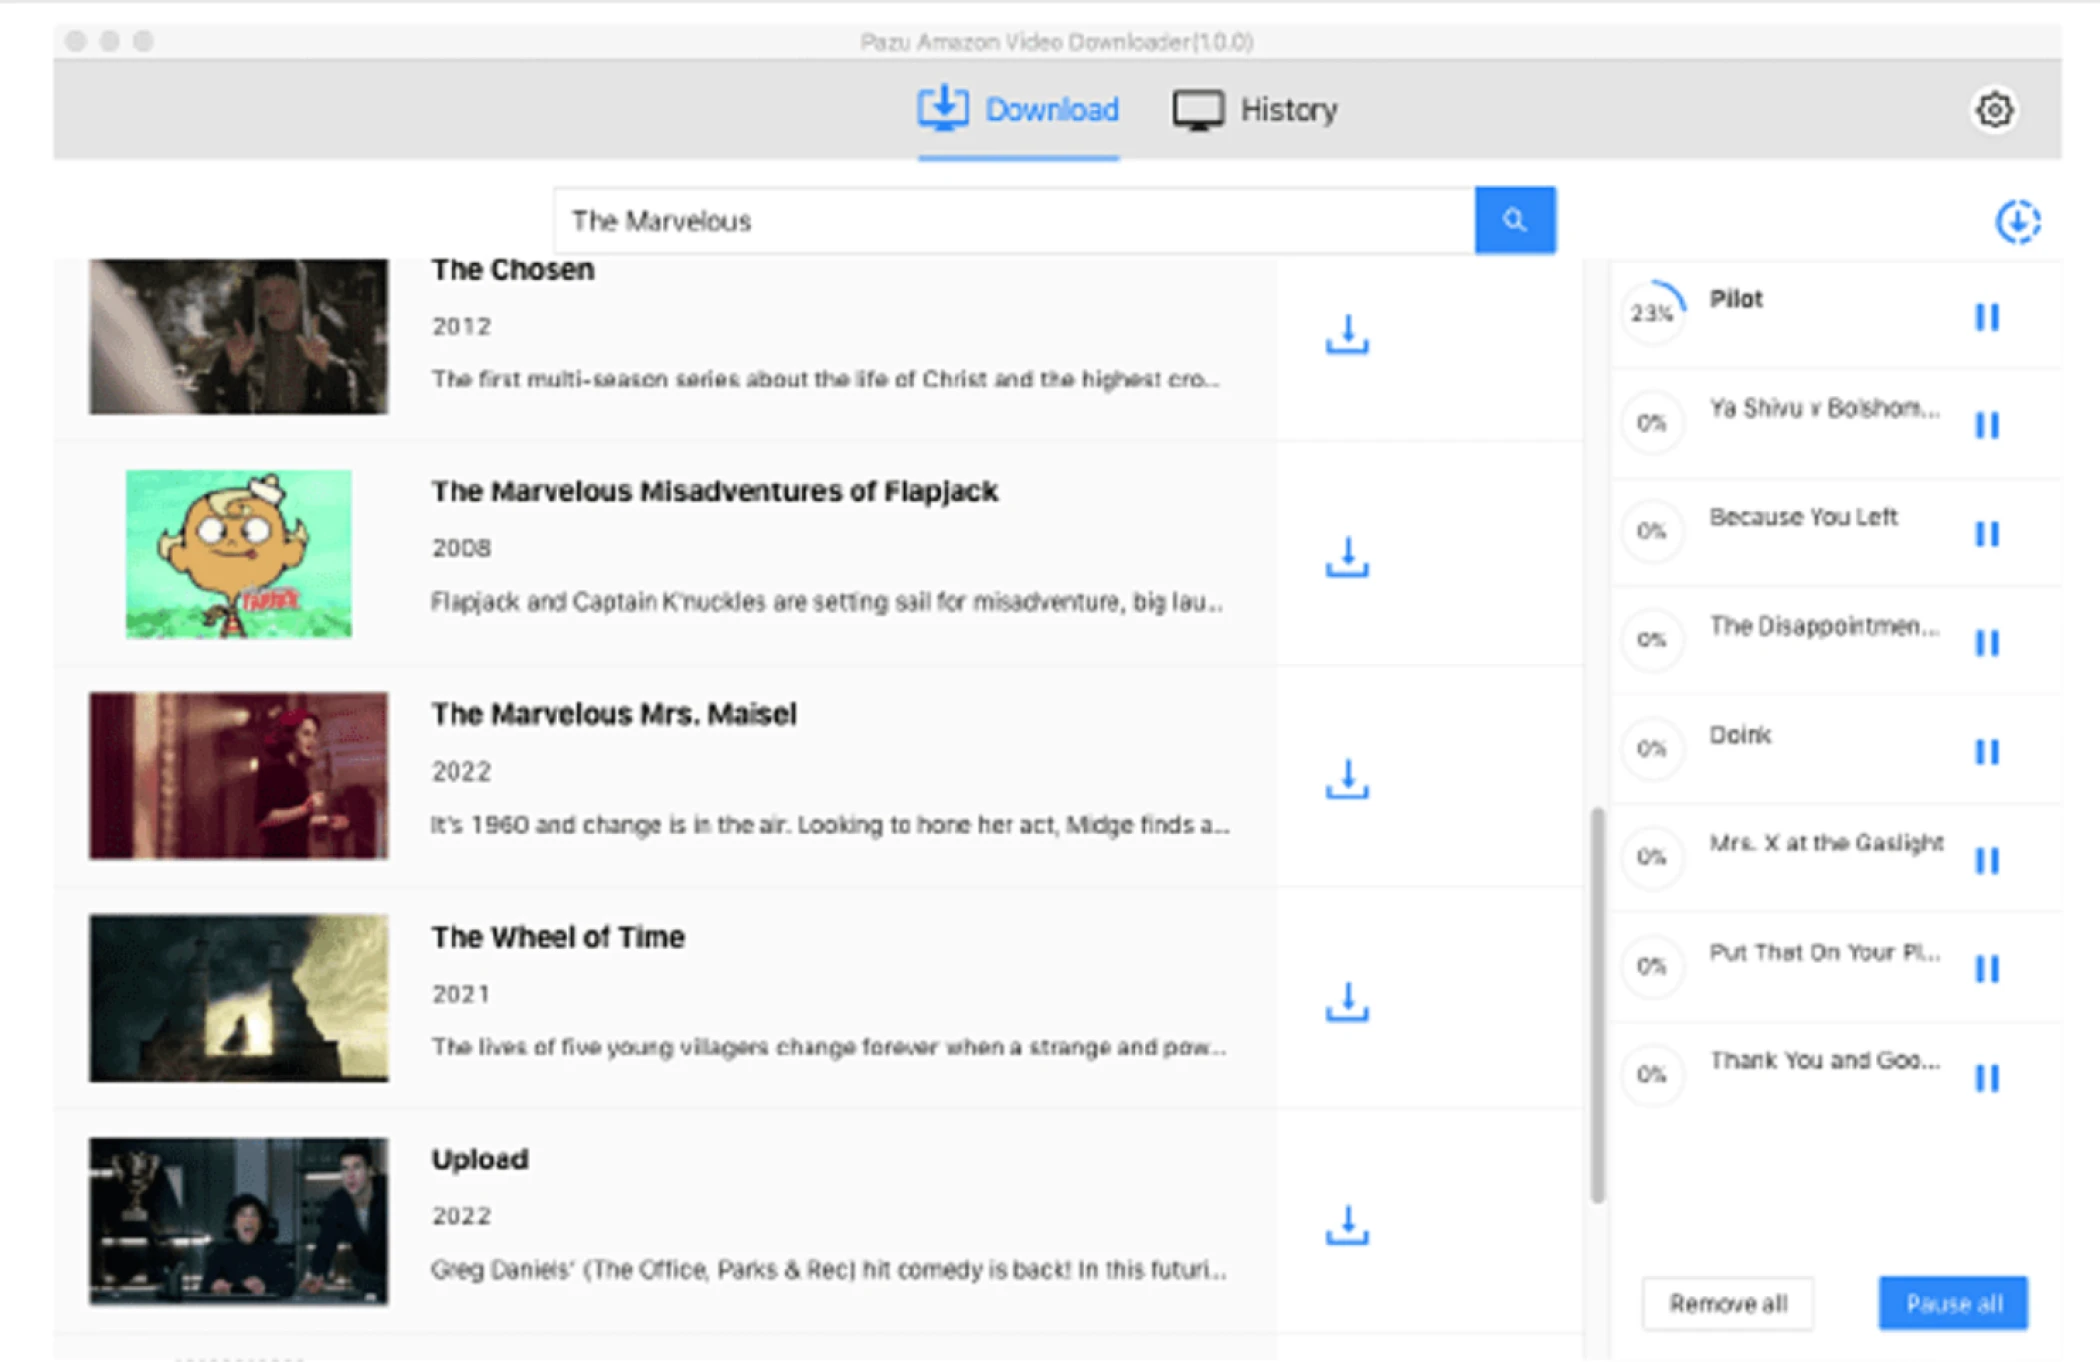The width and height of the screenshot is (2100, 1362).
Task: Select The Wheel of Time title
Action: click(x=558, y=937)
